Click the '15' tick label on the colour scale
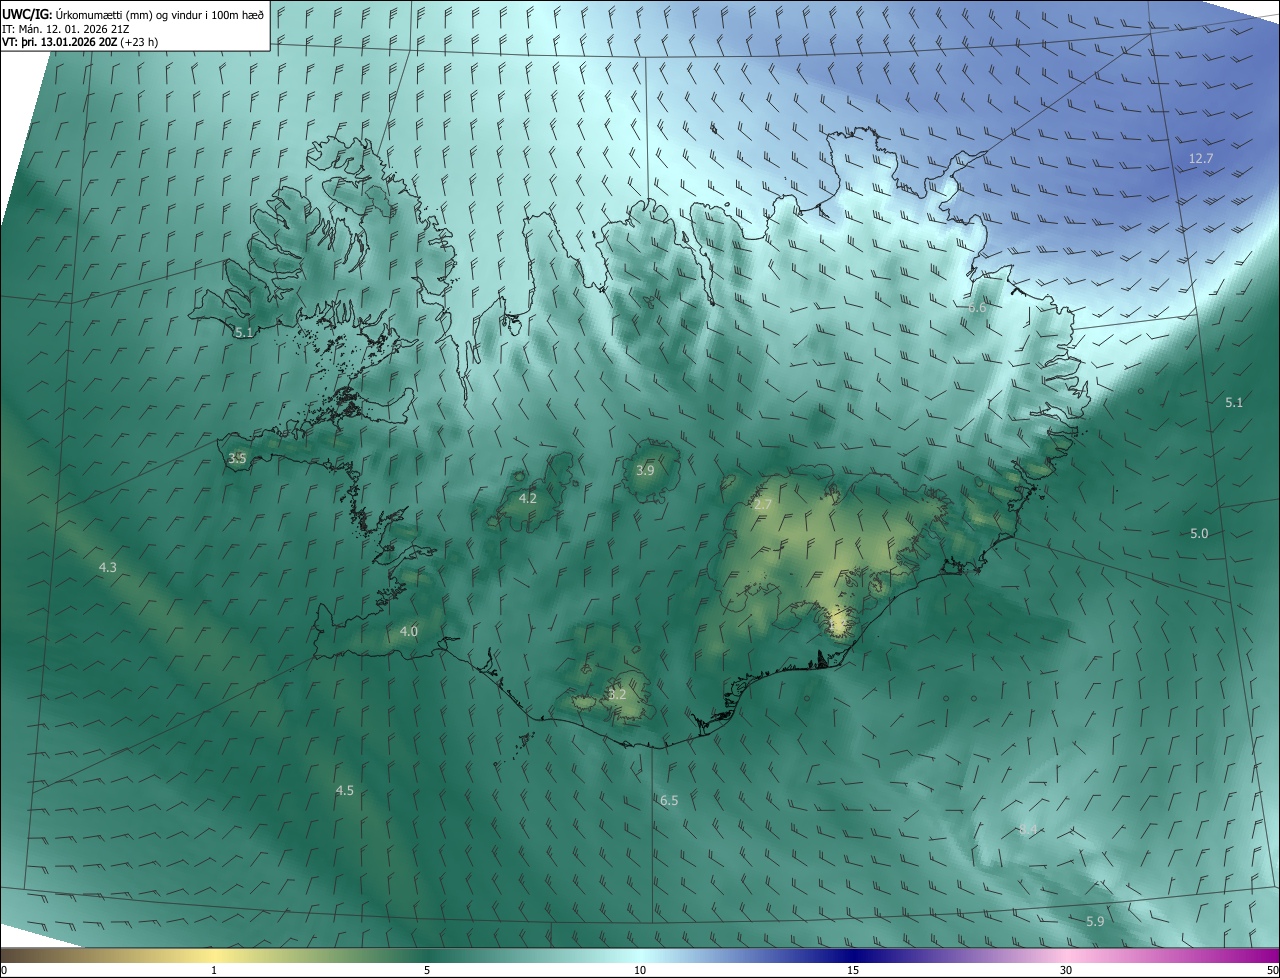The height and width of the screenshot is (978, 1280). (853, 970)
